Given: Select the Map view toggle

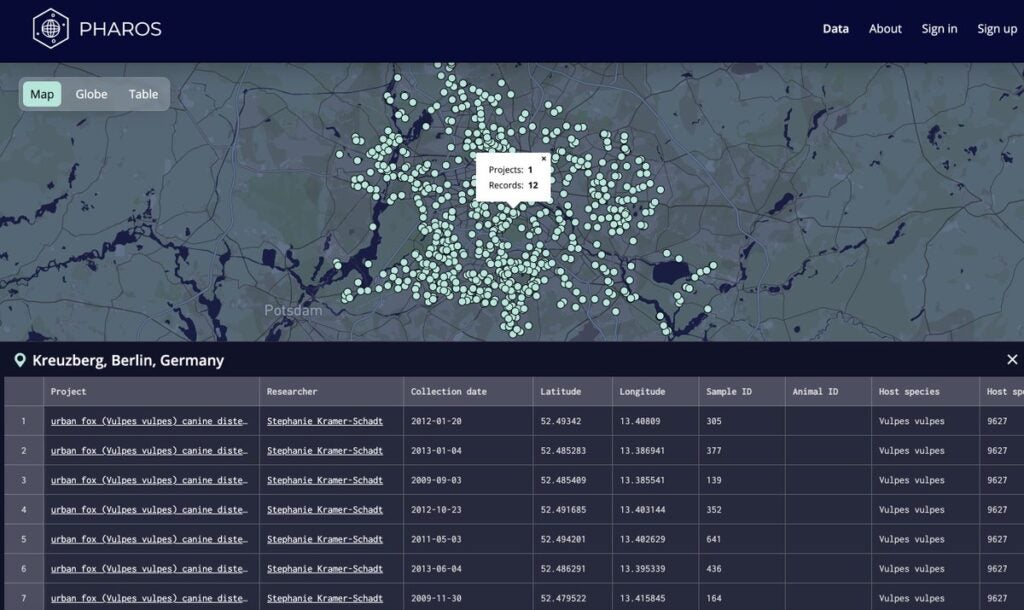Looking at the screenshot, I should click(42, 94).
